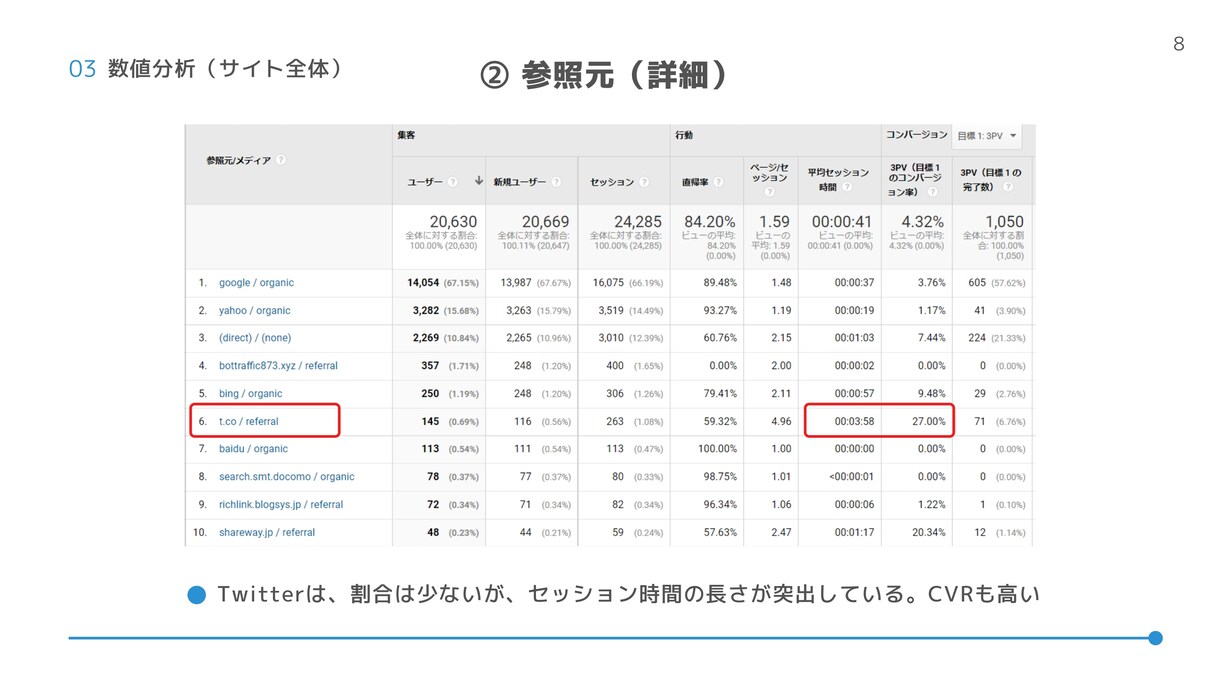
Task: Select the 集客 column group header
Action: [x=405, y=135]
